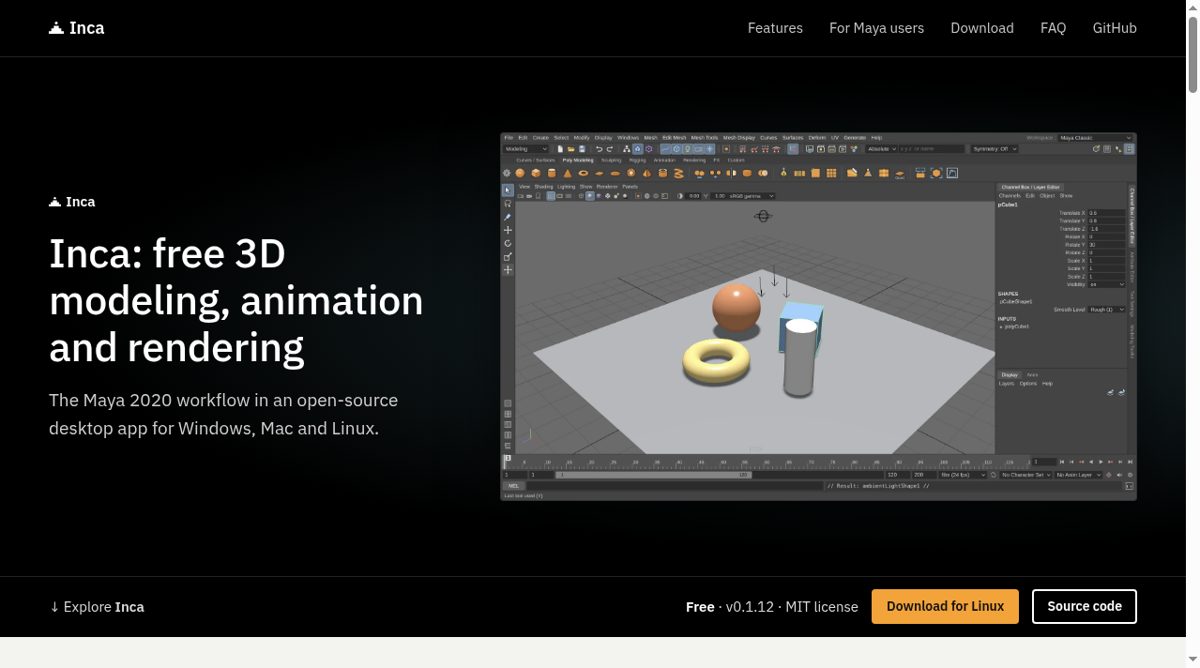Click the 'Inca: free 3D modeling' headline
The image size is (1200, 668).
point(236,300)
